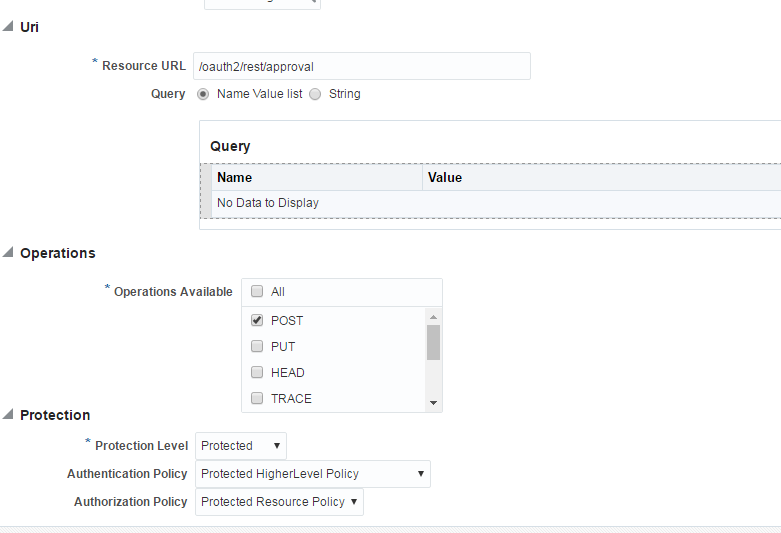
Task: Collapse the Operations section triangle
Action: 8,252
